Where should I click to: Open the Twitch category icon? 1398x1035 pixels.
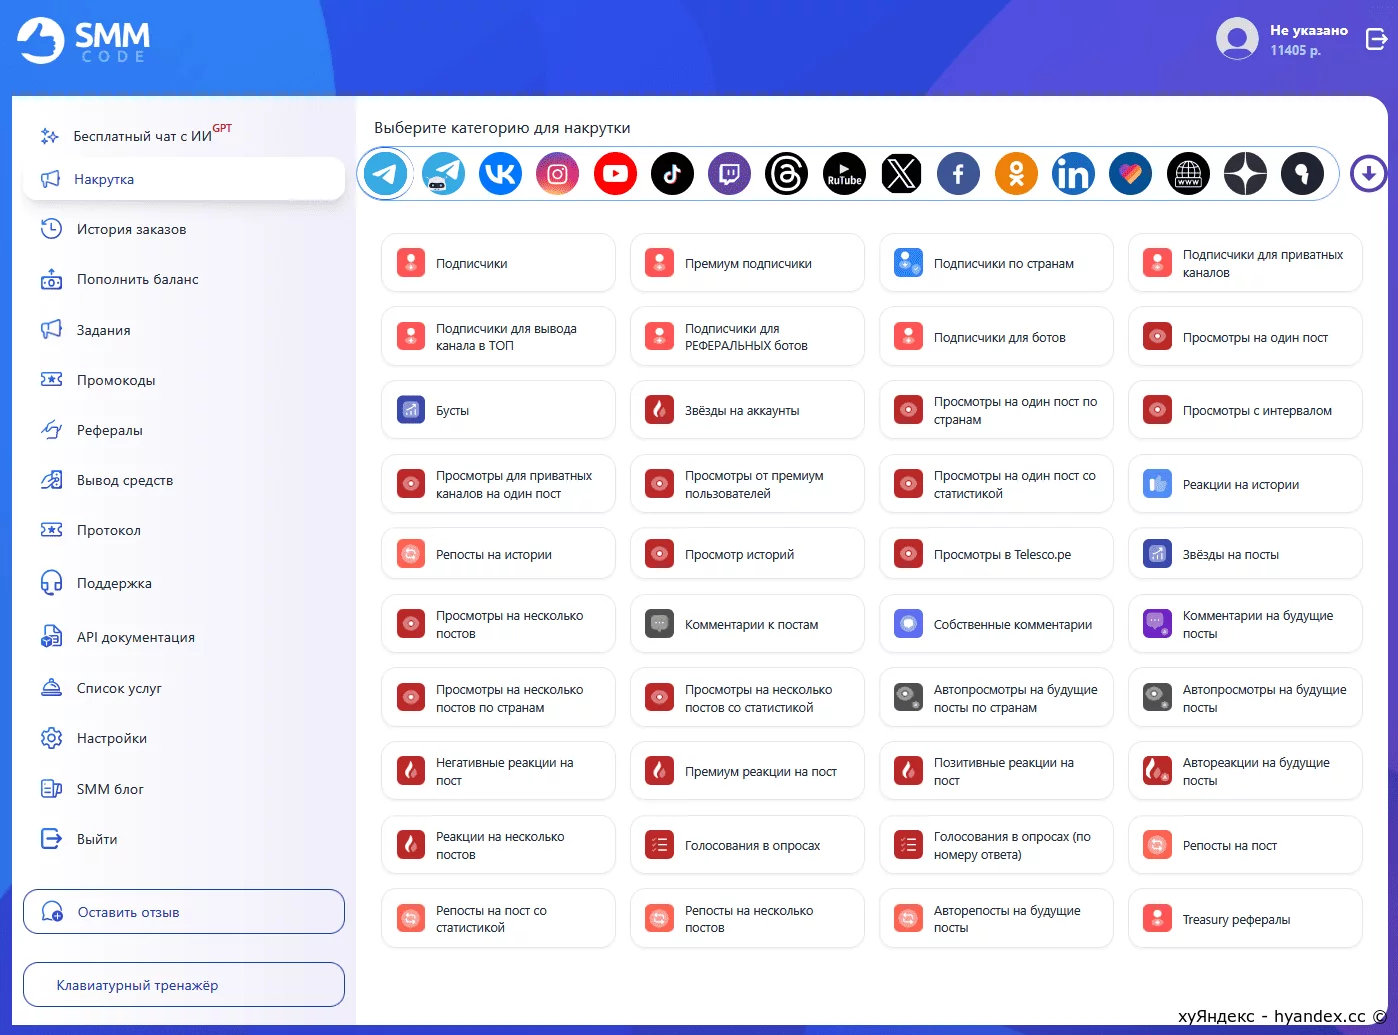coord(730,174)
